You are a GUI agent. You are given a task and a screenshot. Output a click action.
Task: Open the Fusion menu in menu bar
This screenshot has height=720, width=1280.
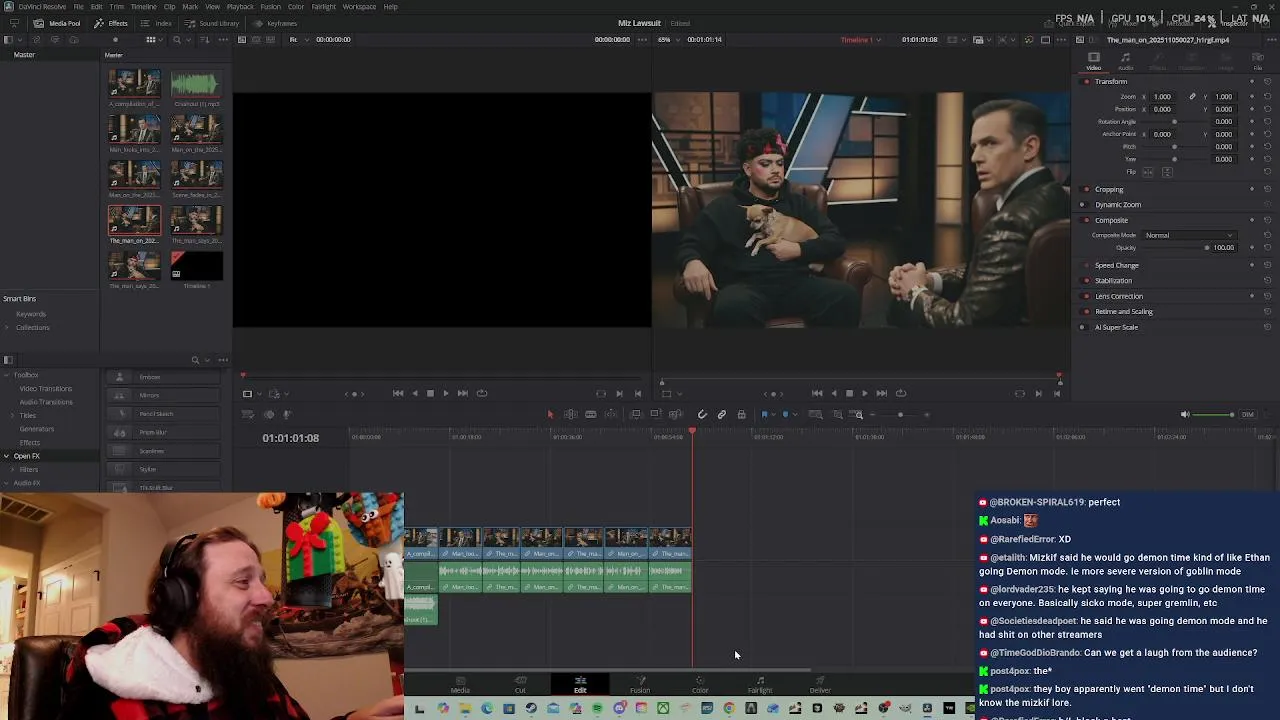pos(270,7)
